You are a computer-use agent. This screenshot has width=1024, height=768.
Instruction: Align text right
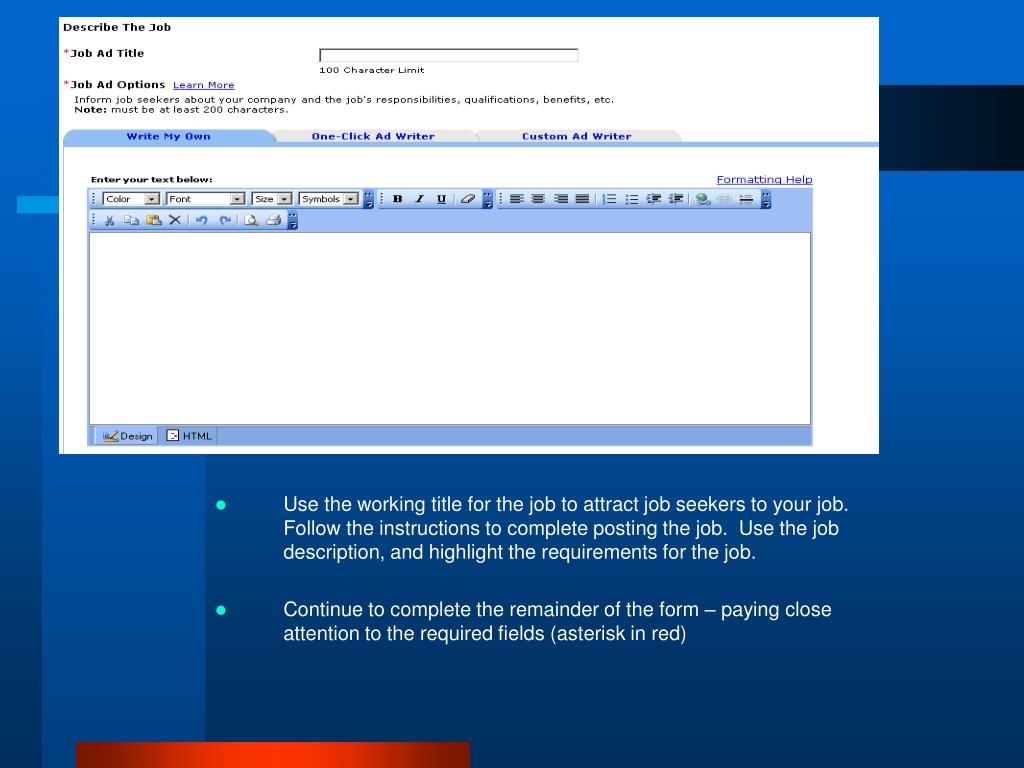560,199
